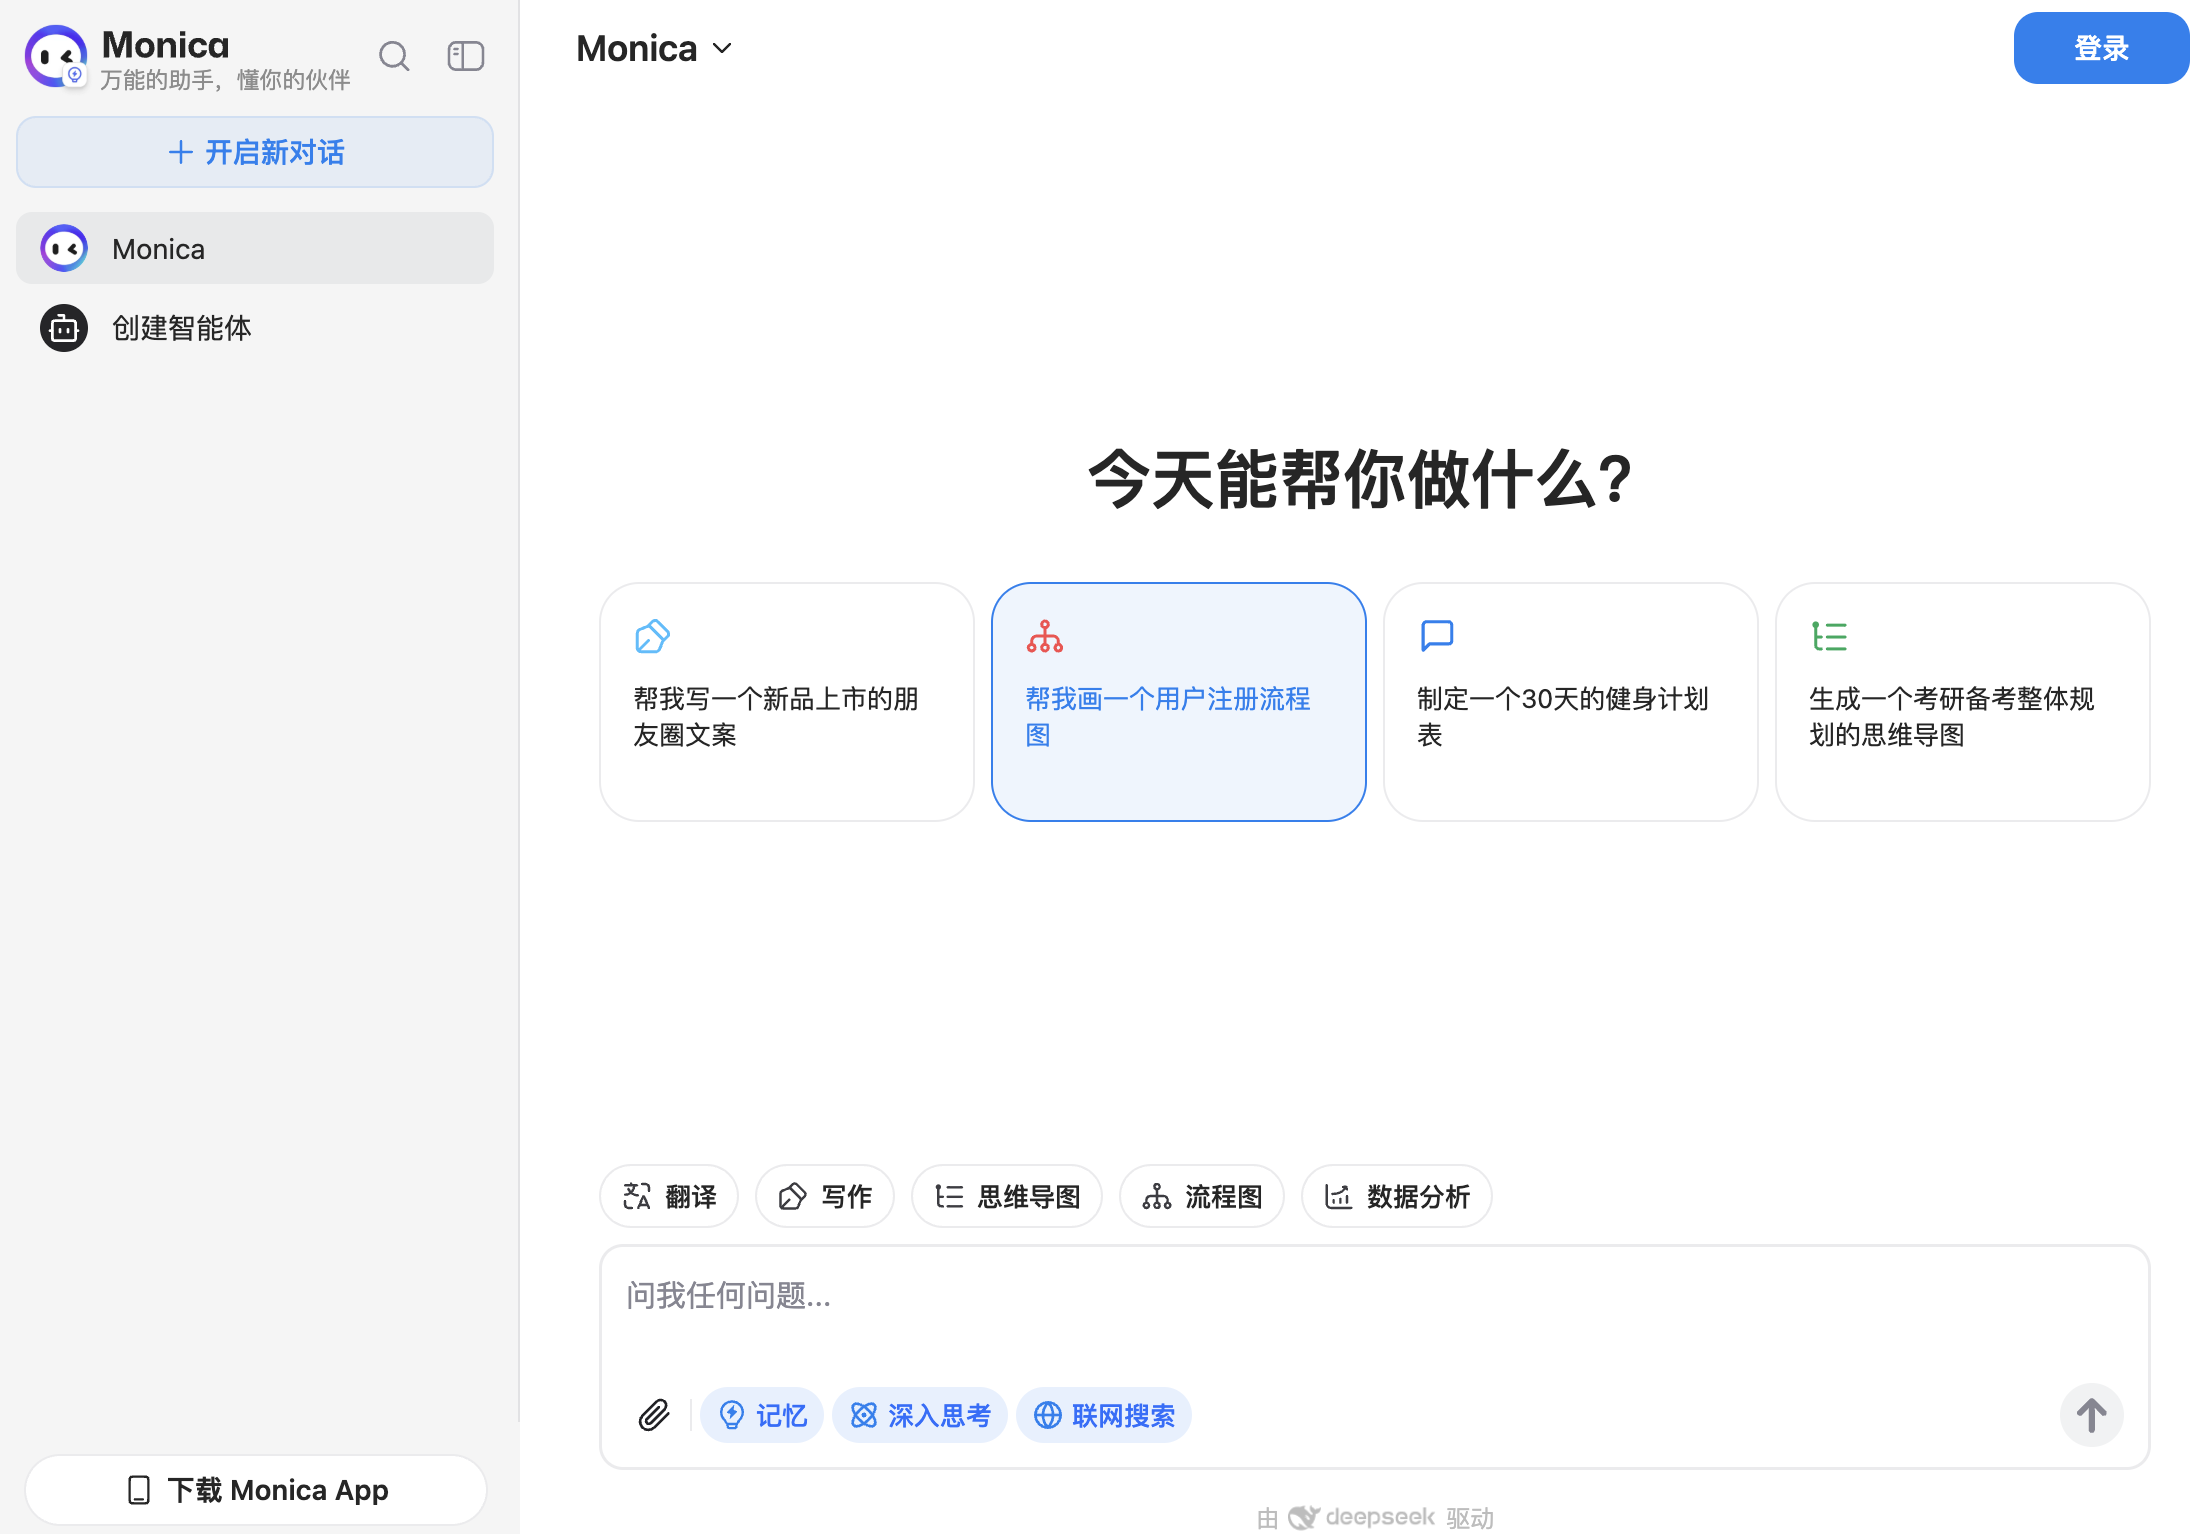Select the 写作 writing chip
Viewport: 2200px width, 1534px height.
pos(825,1196)
